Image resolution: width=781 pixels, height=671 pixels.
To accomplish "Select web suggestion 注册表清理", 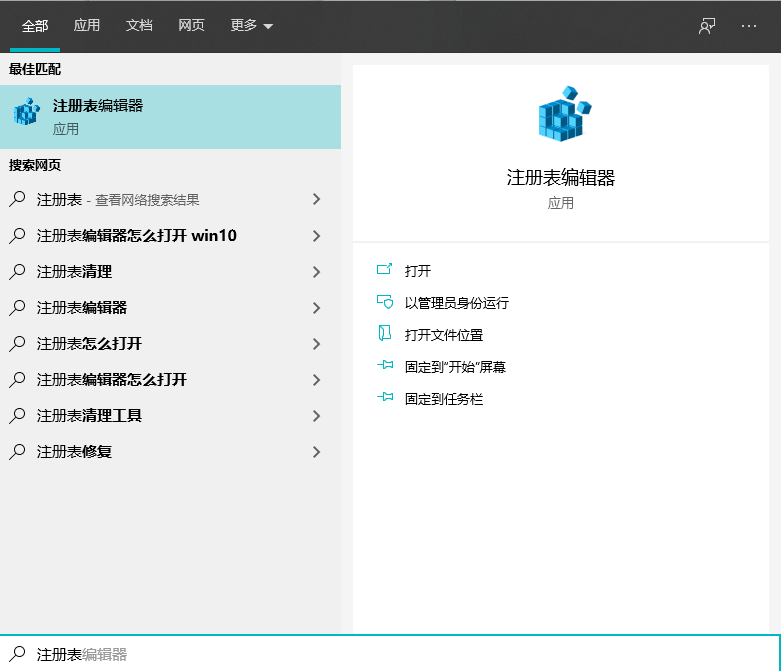I will (74, 271).
